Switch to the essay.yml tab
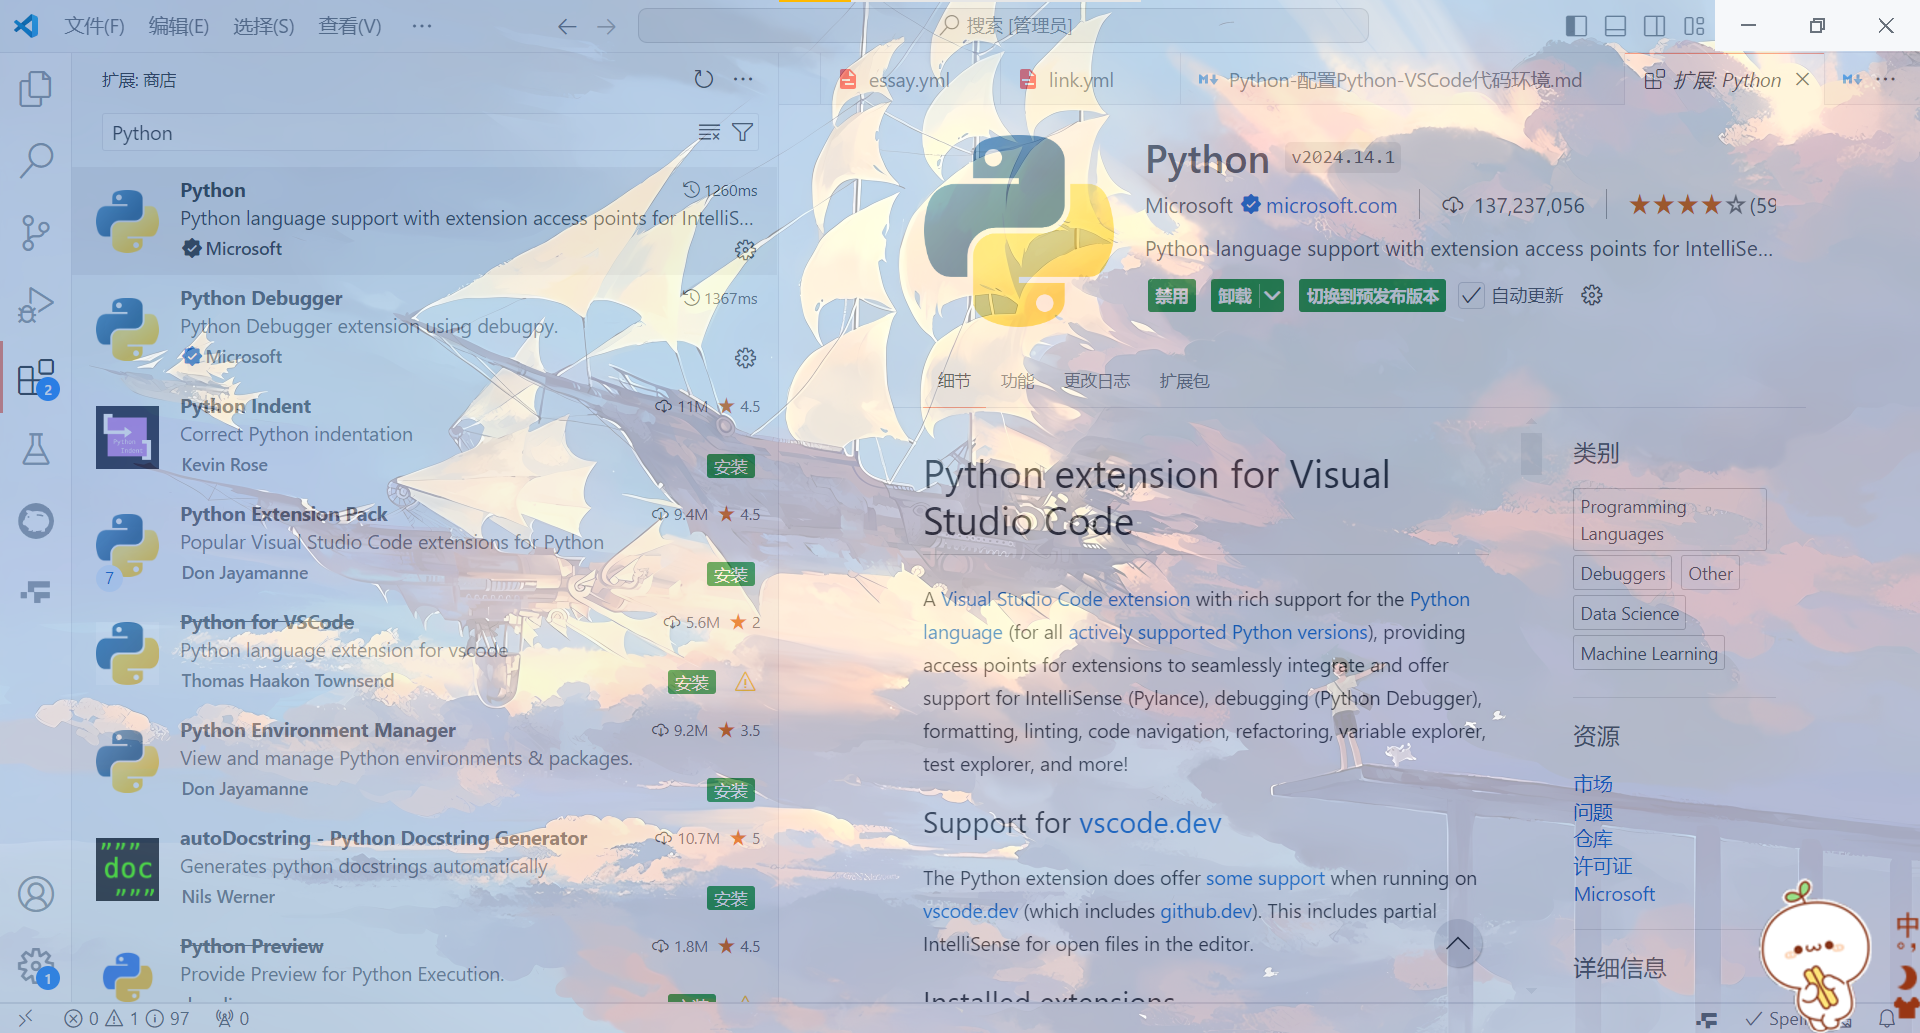The height and width of the screenshot is (1033, 1920). [x=909, y=80]
